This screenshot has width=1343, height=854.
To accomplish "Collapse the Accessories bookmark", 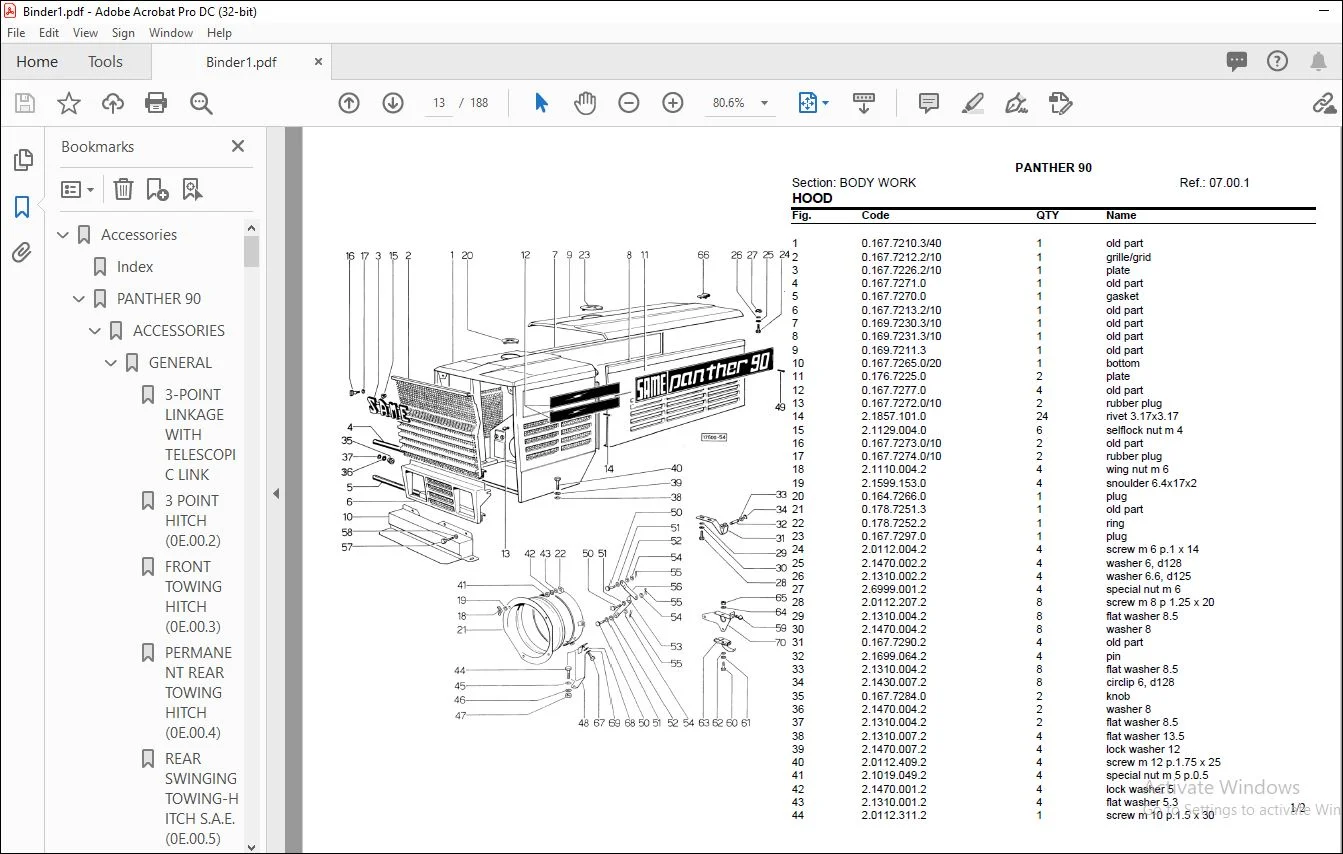I will coord(64,235).
